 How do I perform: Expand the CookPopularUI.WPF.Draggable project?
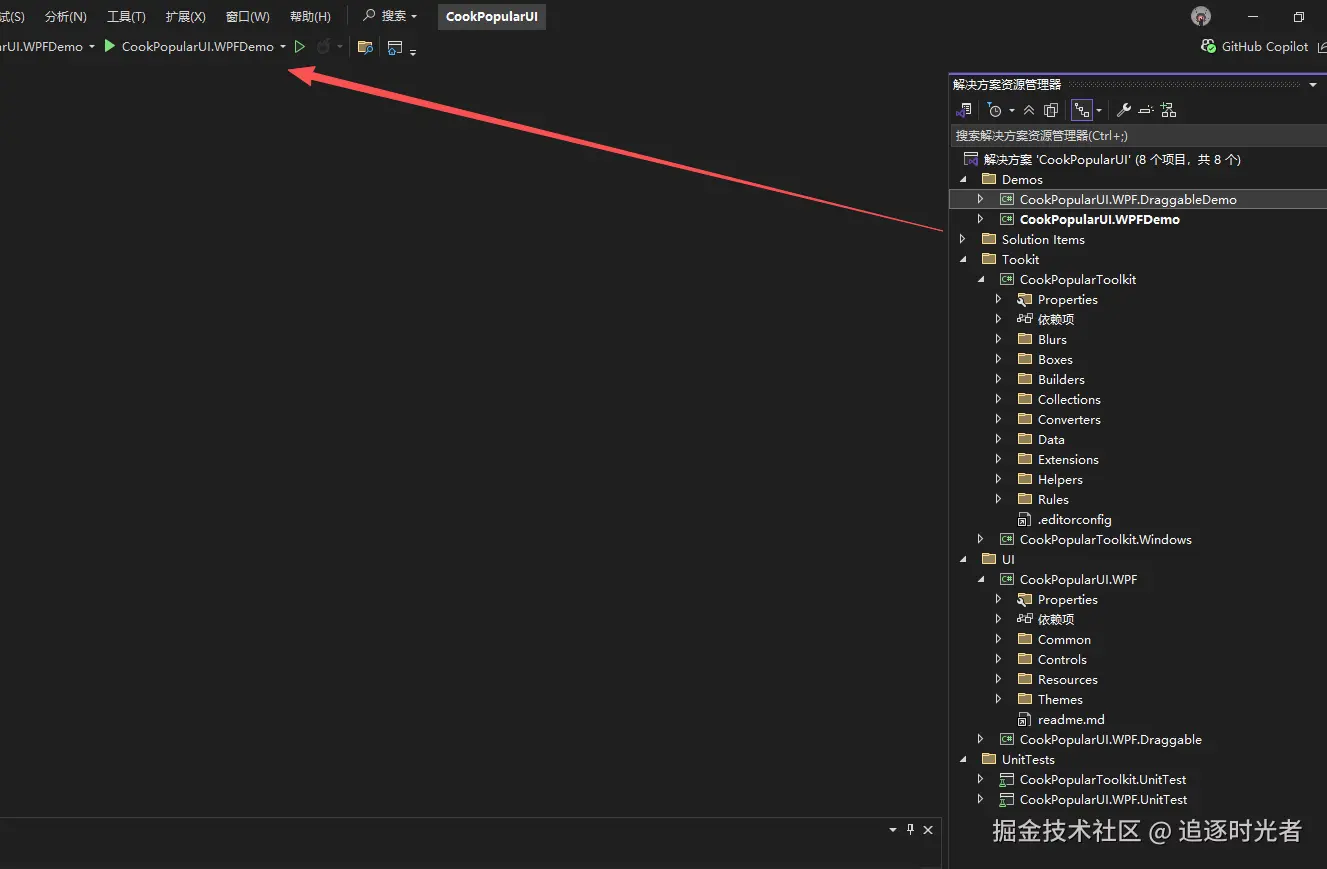tap(981, 740)
